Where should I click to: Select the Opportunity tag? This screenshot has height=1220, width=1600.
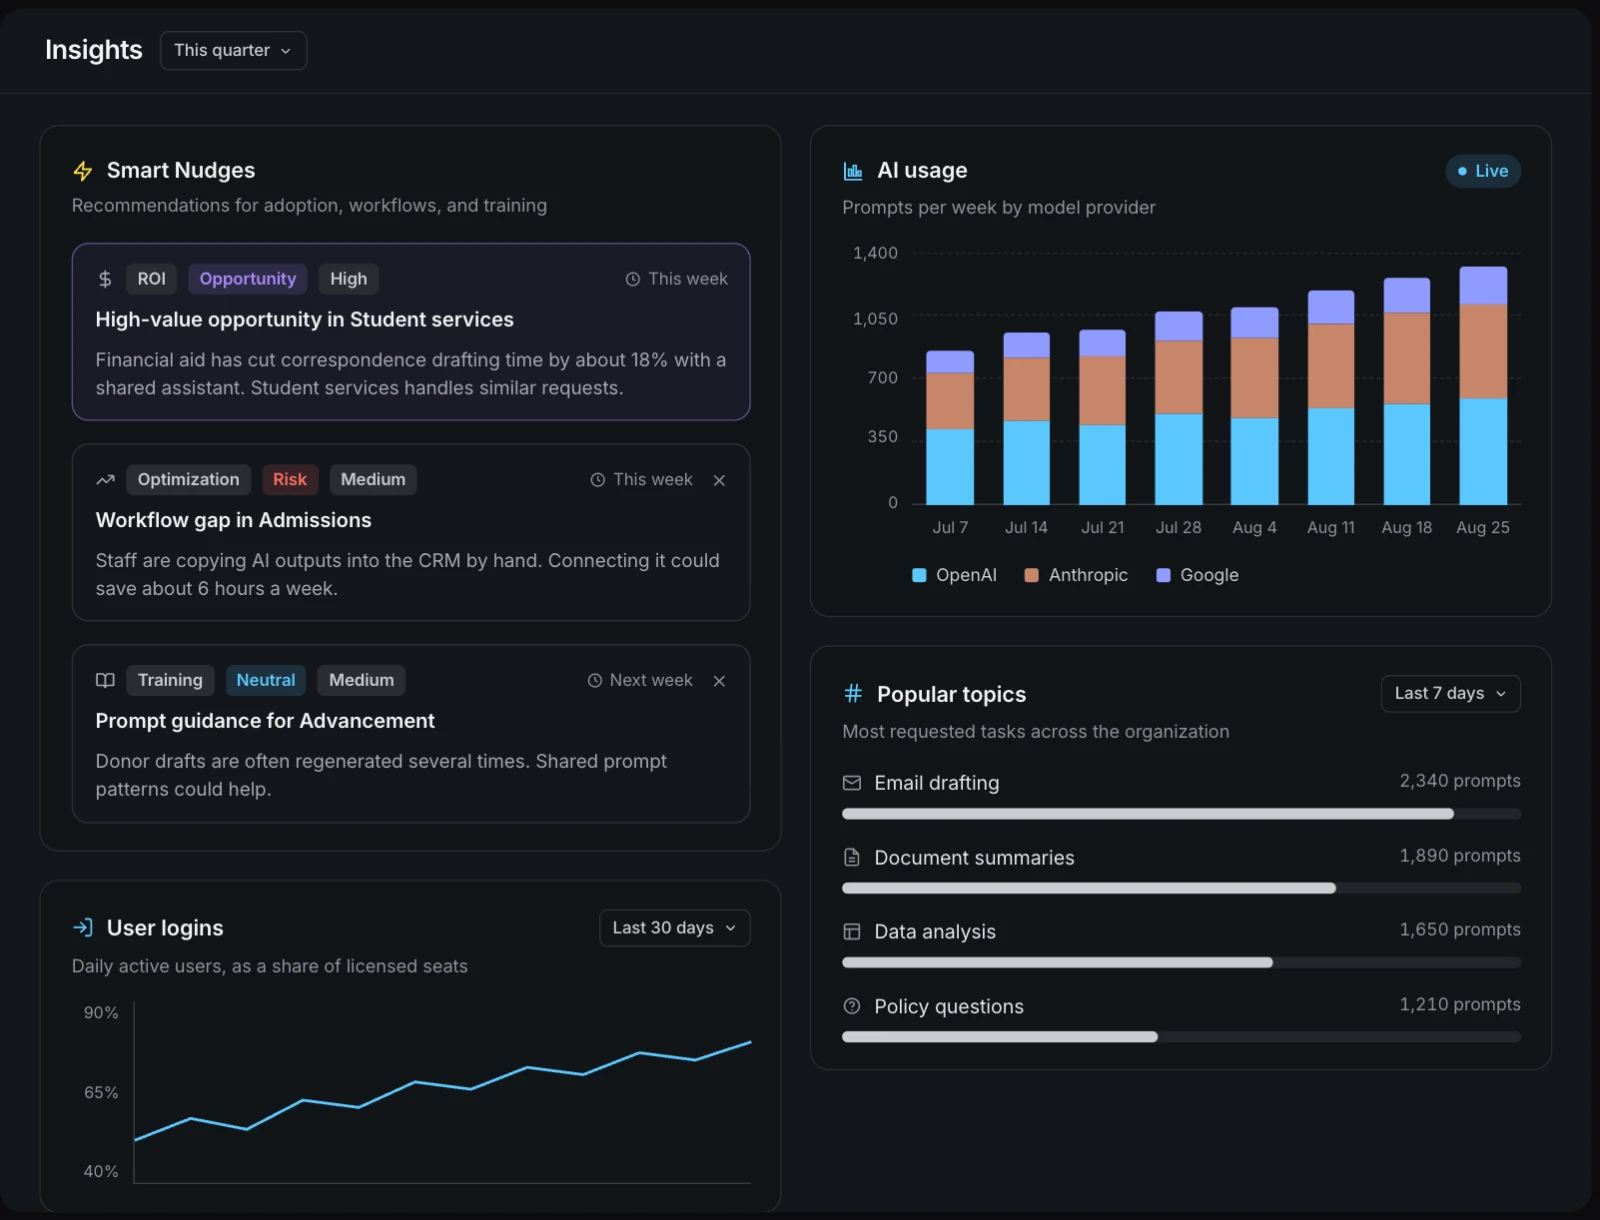tap(248, 279)
